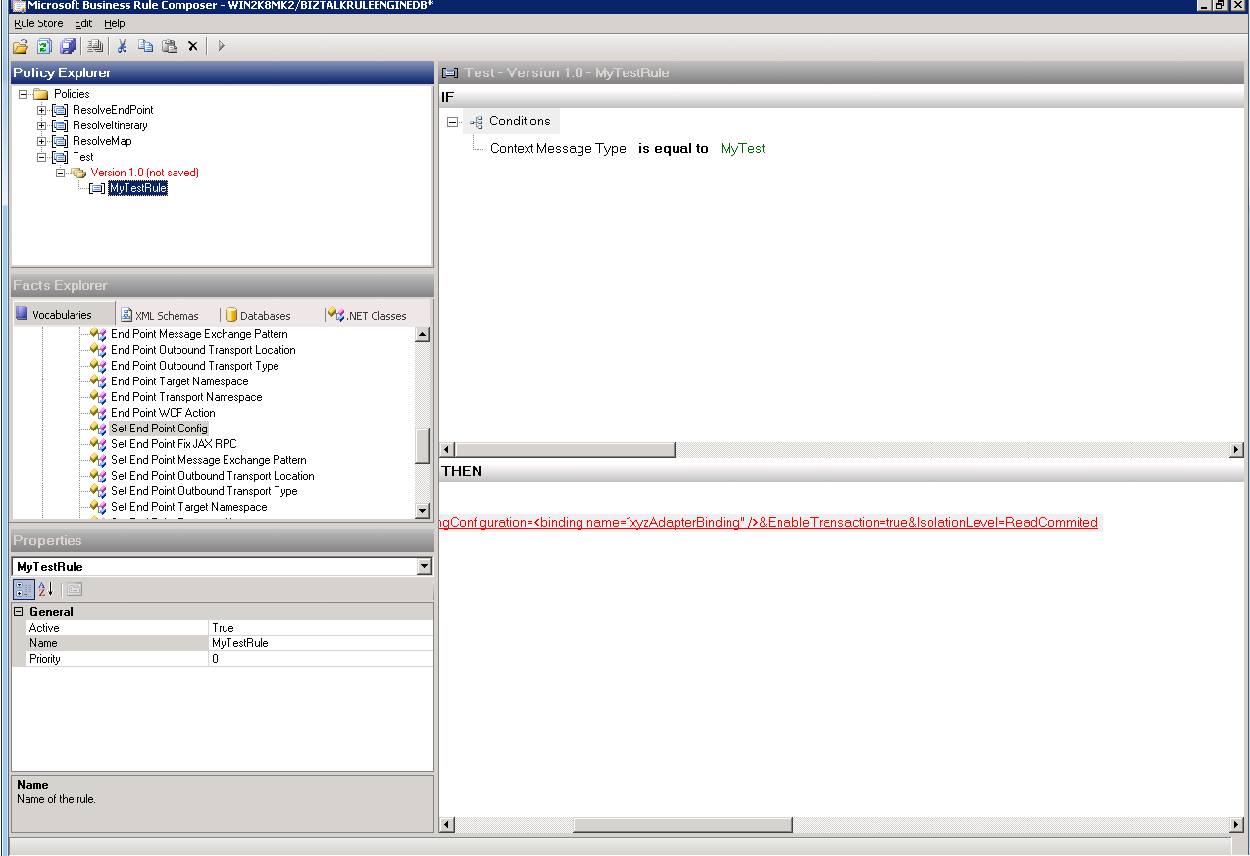Click the Test Policy play arrow icon
1250x856 pixels.
[x=221, y=46]
